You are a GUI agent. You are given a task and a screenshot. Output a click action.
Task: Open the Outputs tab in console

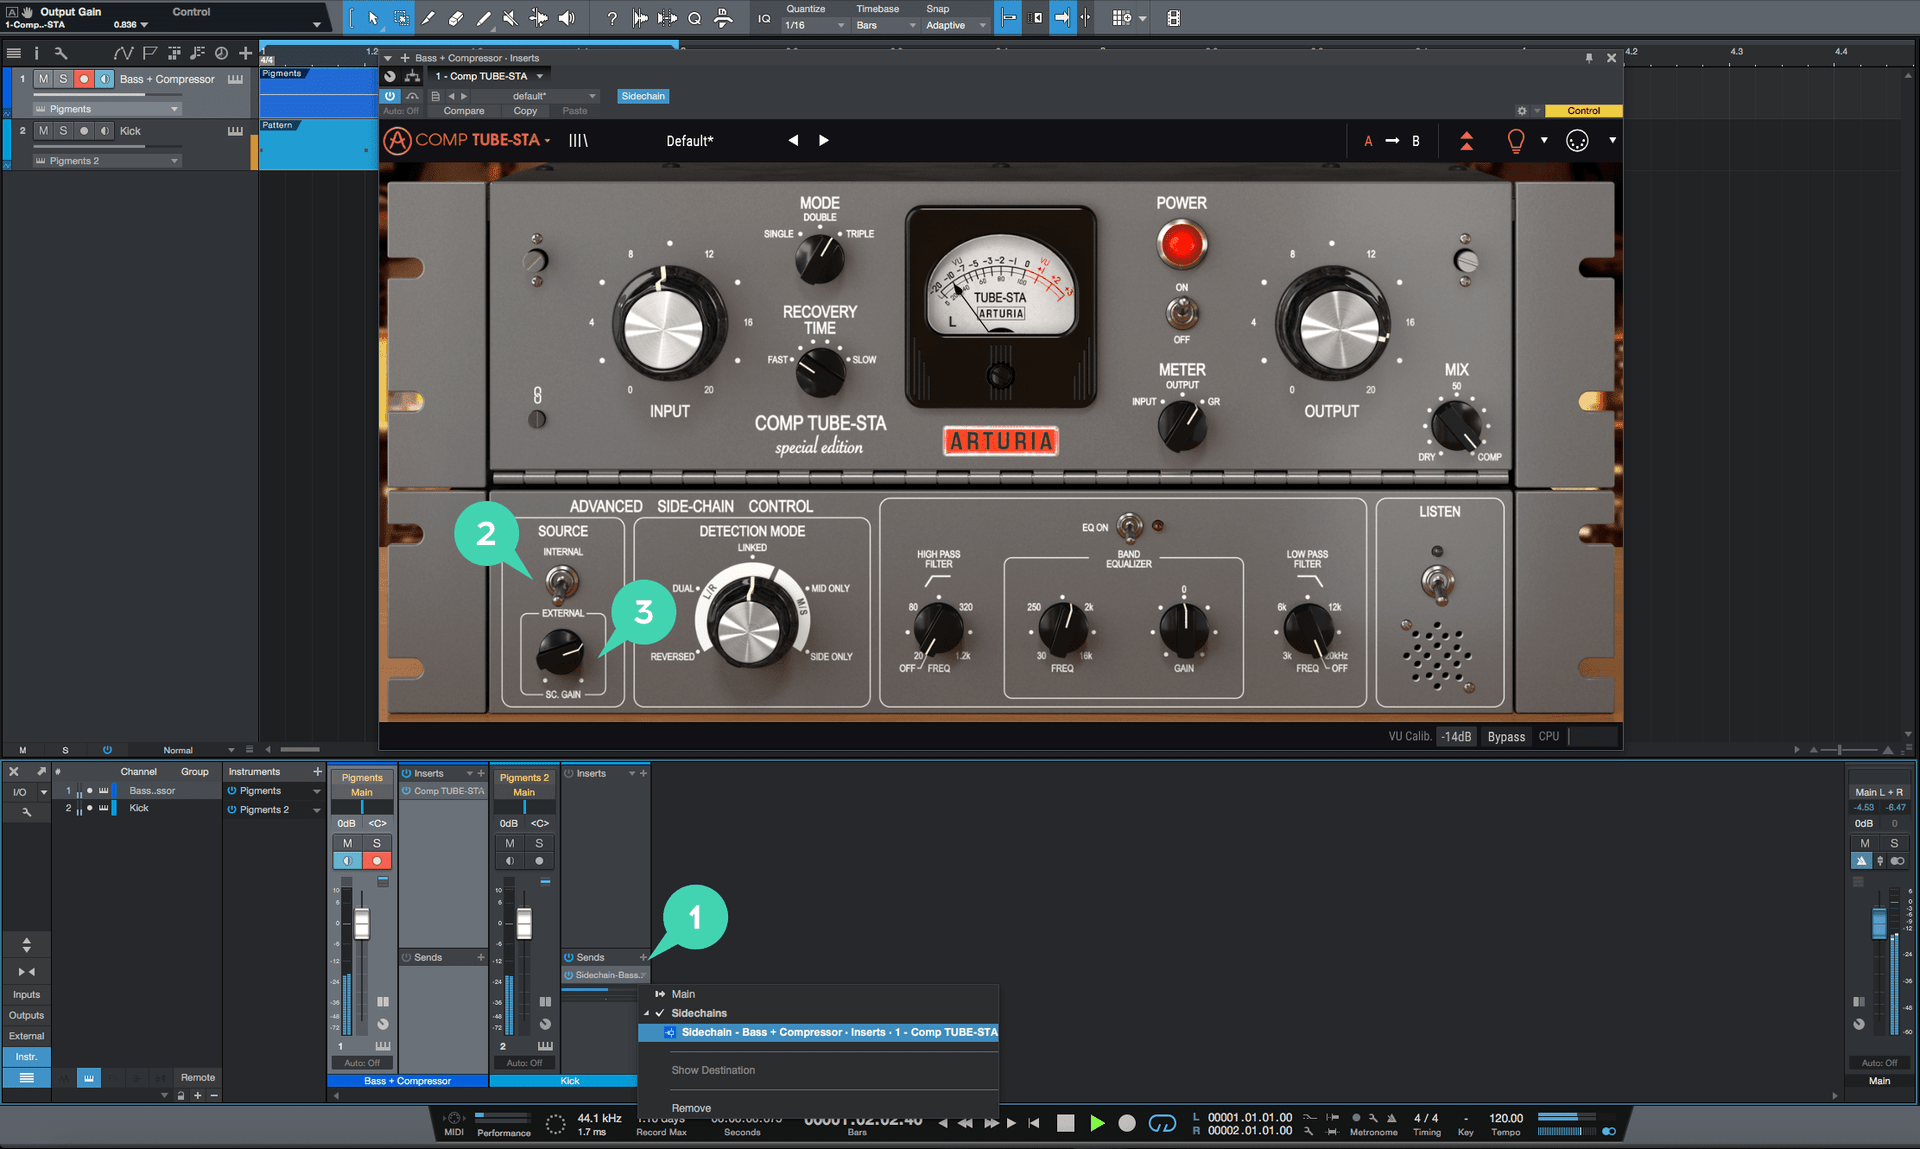pyautogui.click(x=26, y=1015)
